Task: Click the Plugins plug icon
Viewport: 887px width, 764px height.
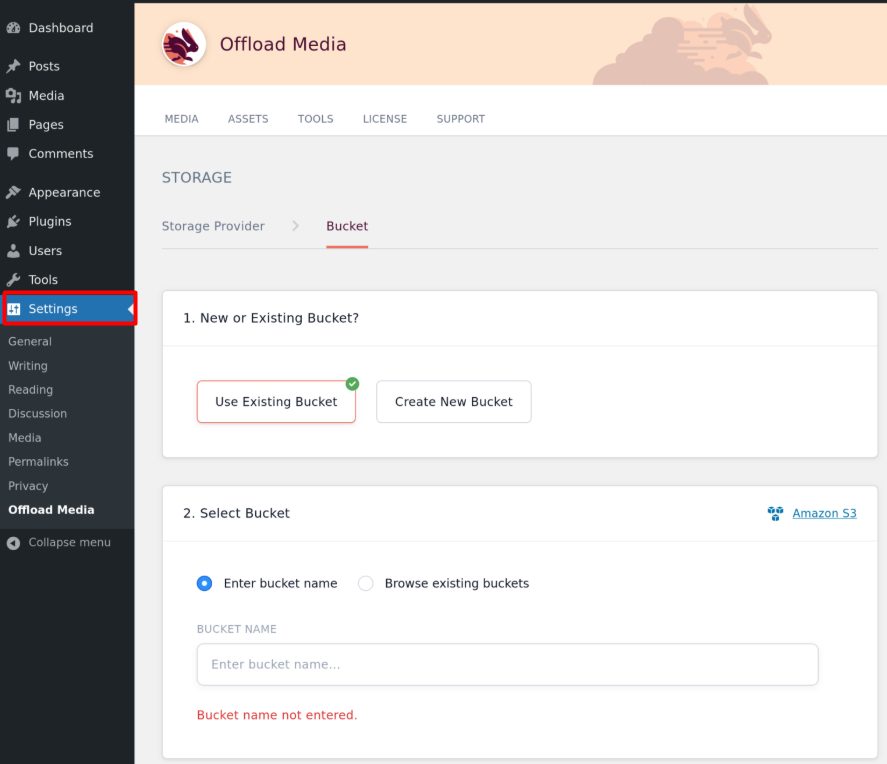Action: tap(14, 221)
